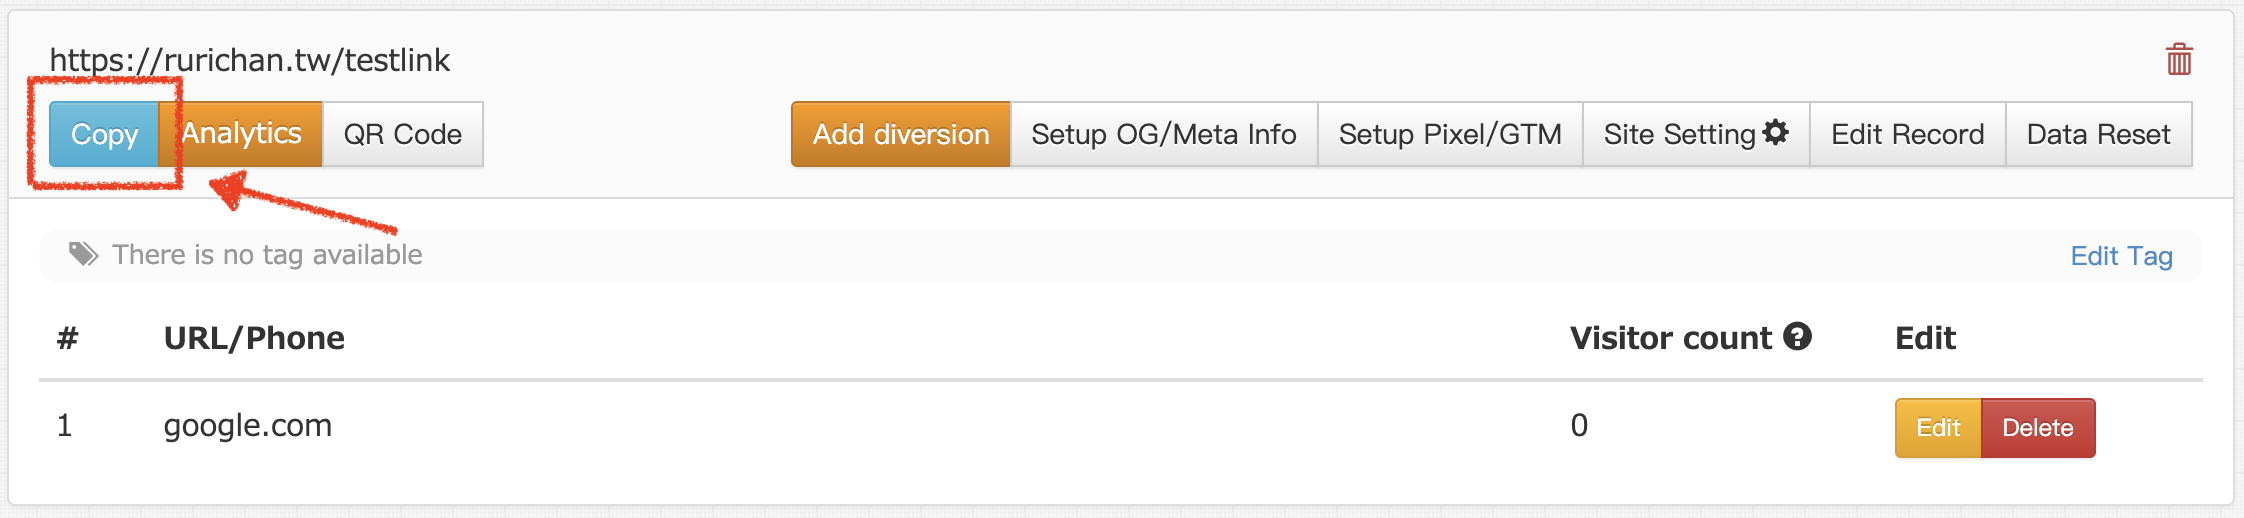Open Setup Pixel/GTM options
This screenshot has height=518, width=2244.
1449,134
